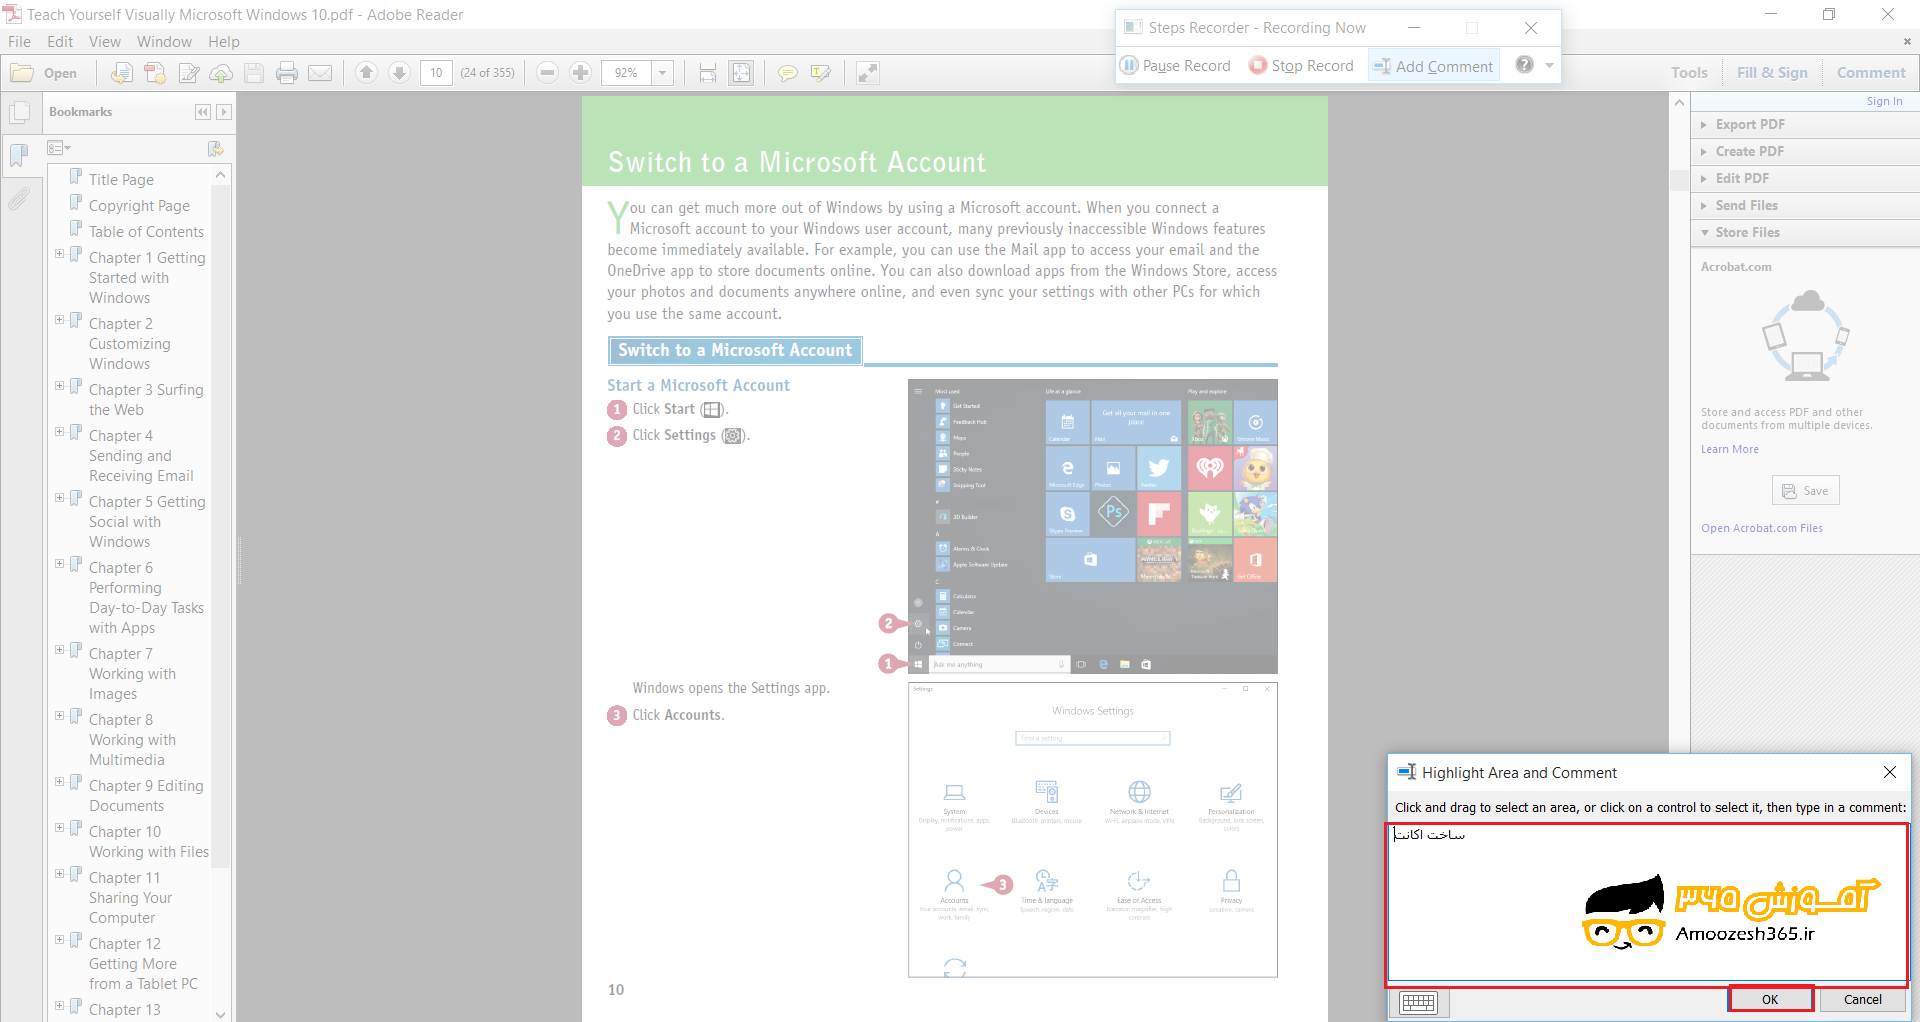The height and width of the screenshot is (1022, 1920).
Task: Expand the Create PDF section
Action: click(x=1805, y=151)
